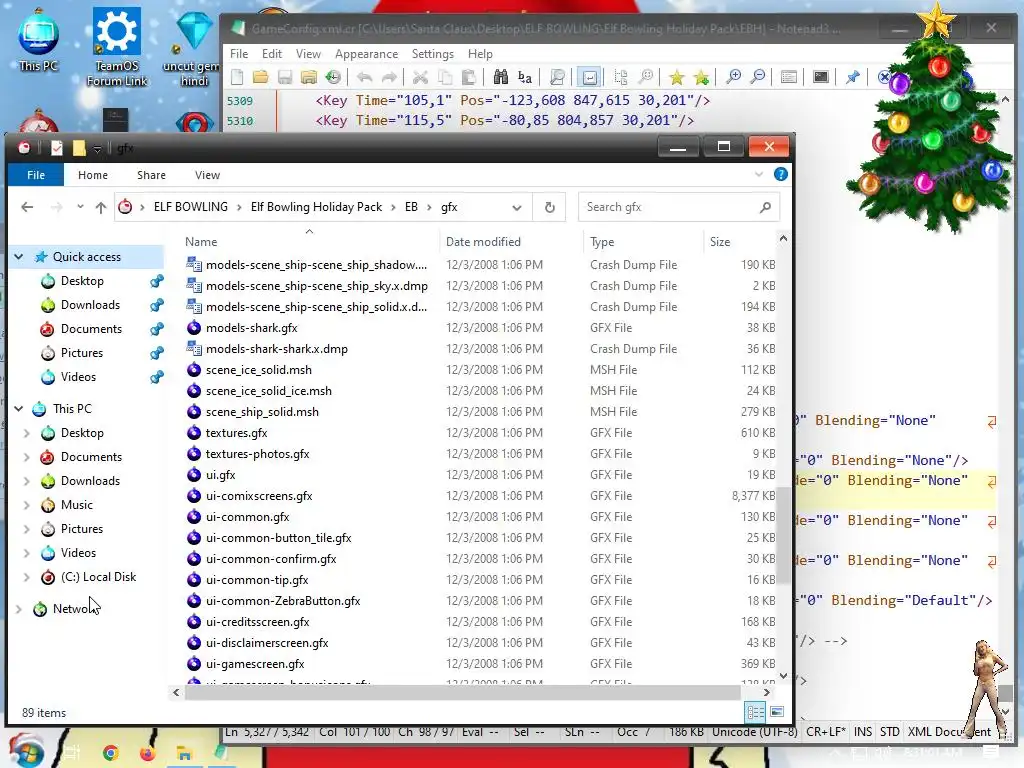Select Pictures under Quick access
This screenshot has width=1024, height=768.
point(82,353)
